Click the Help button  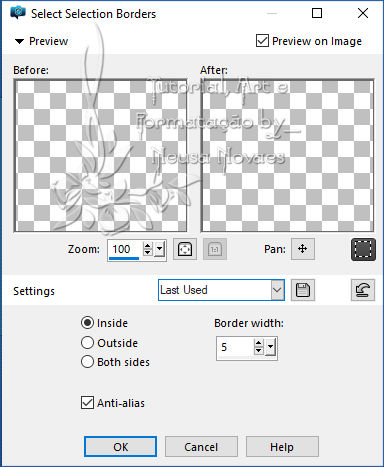coord(282,447)
